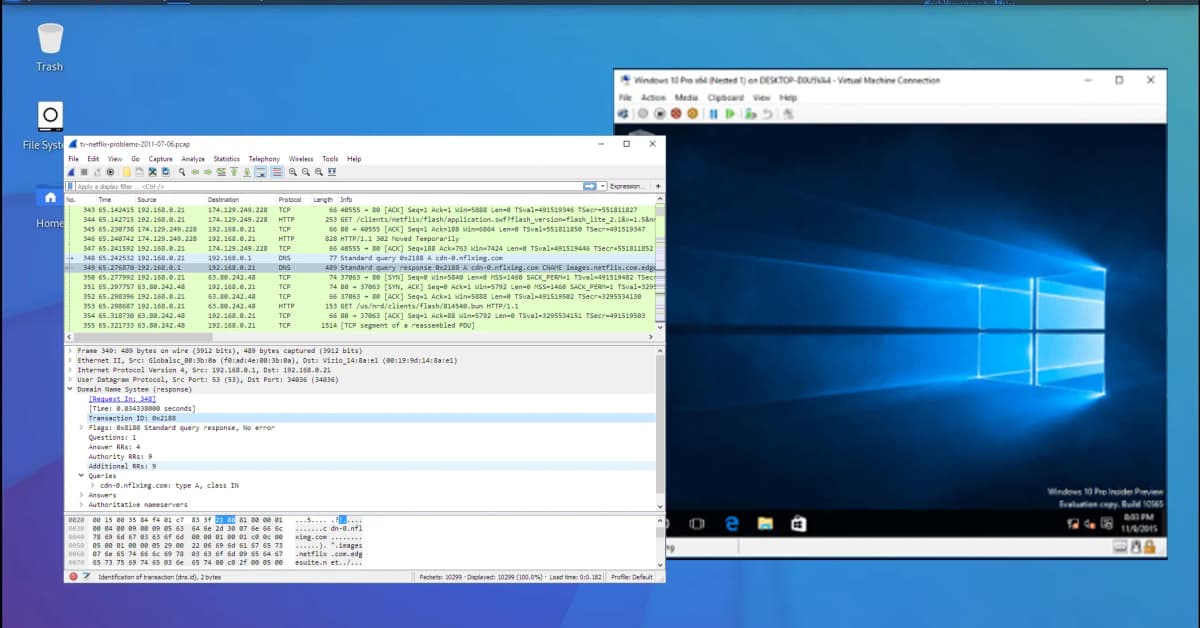Toggle auto-scroll during live capture
Image resolution: width=1200 pixels, height=628 pixels.
tap(260, 172)
